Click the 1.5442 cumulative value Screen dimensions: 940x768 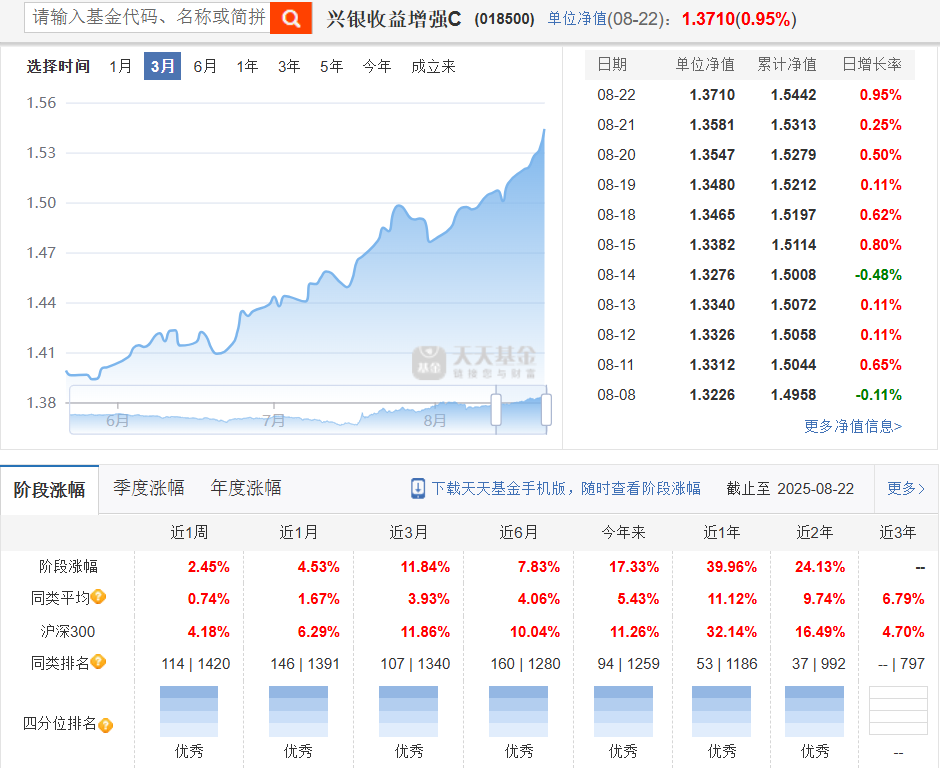pyautogui.click(x=793, y=95)
